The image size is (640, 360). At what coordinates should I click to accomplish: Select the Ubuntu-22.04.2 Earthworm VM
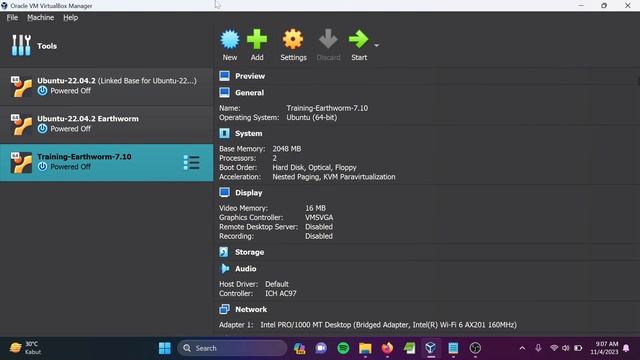pyautogui.click(x=107, y=124)
